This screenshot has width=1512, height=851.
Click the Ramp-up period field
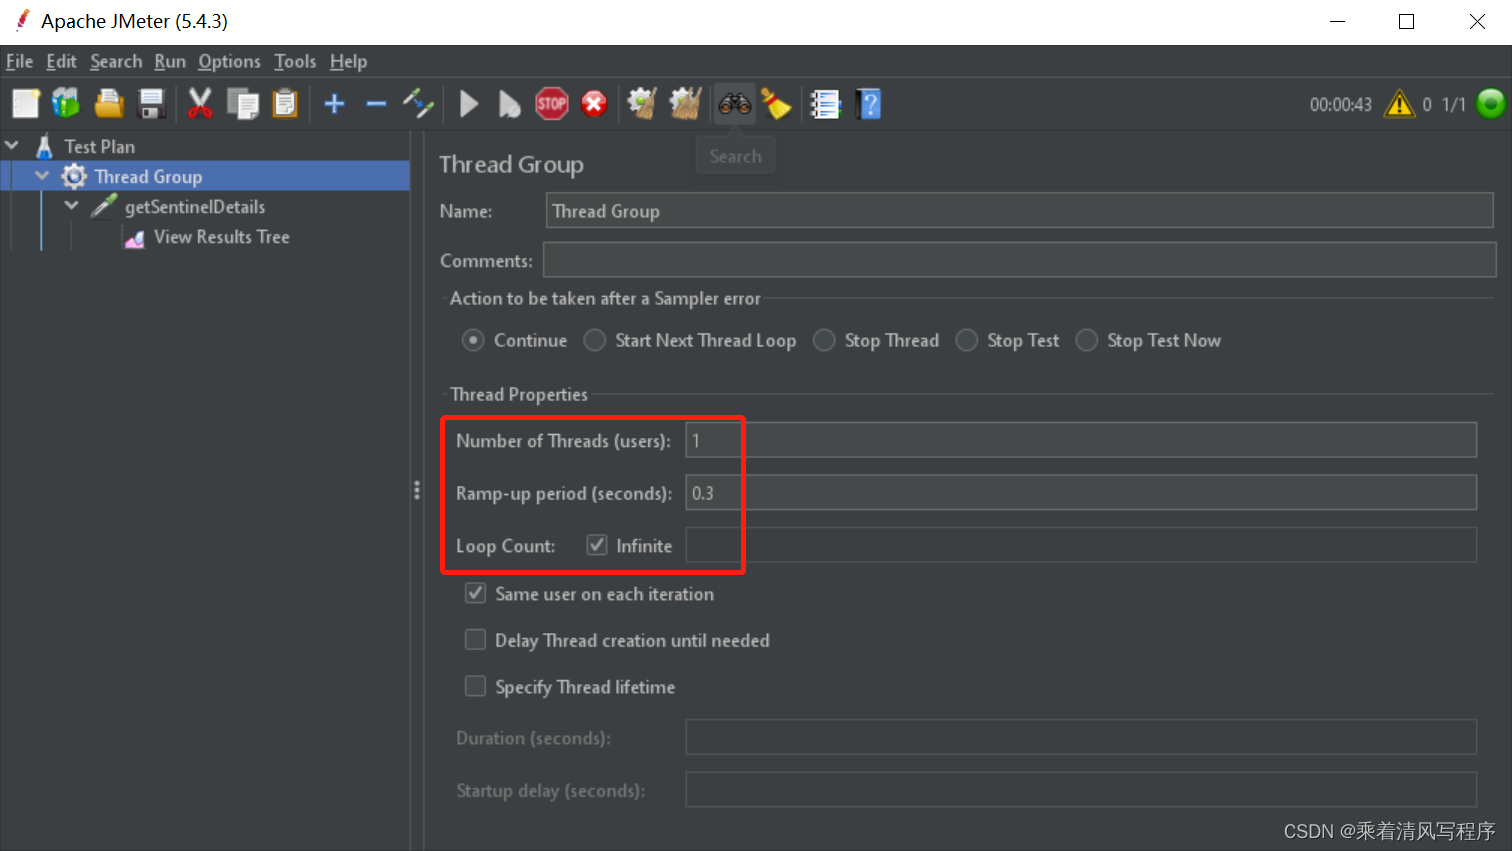1081,493
